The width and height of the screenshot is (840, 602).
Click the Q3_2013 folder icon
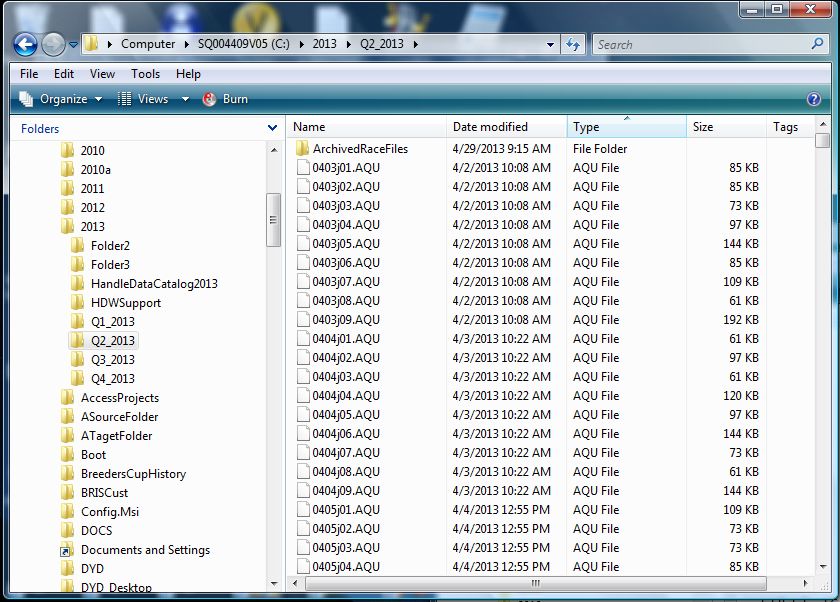77,359
